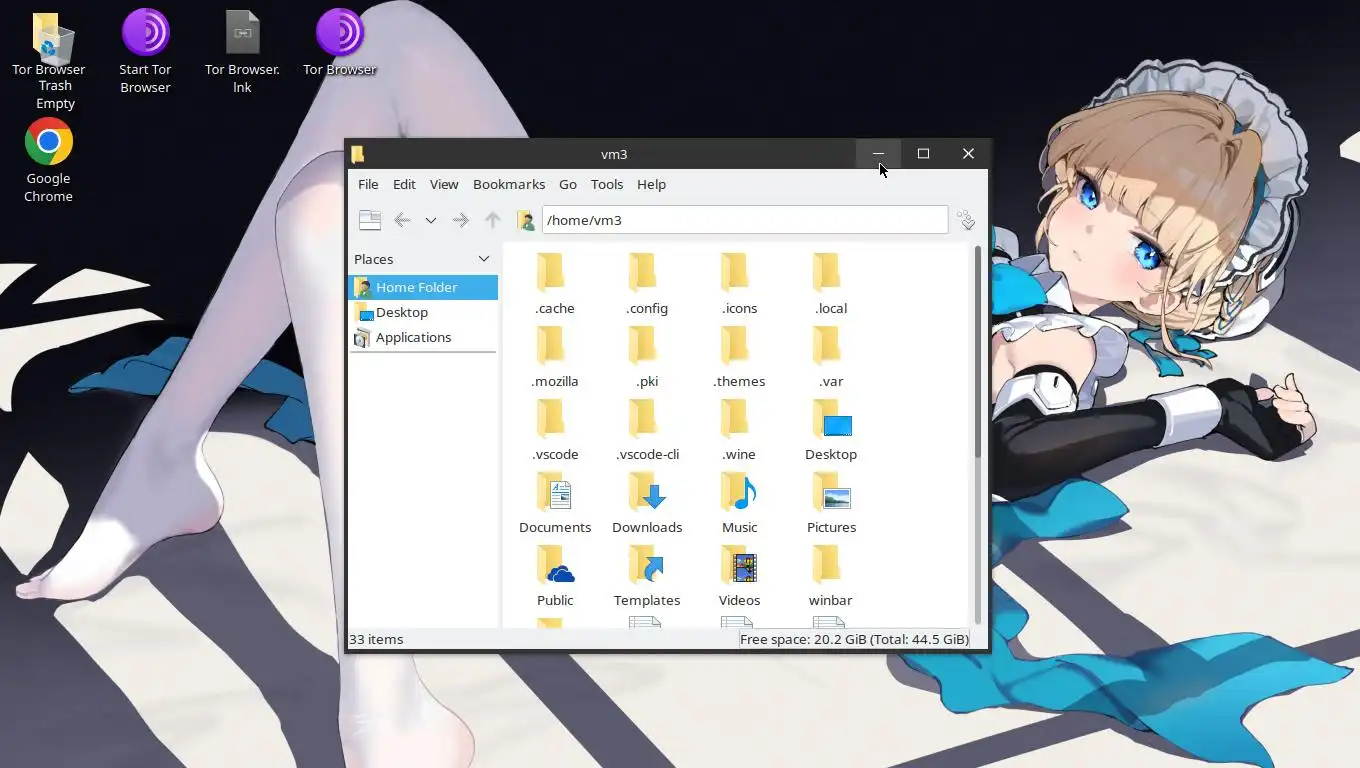Viewport: 1360px width, 768px height.
Task: Select the .local folder
Action: point(831,284)
